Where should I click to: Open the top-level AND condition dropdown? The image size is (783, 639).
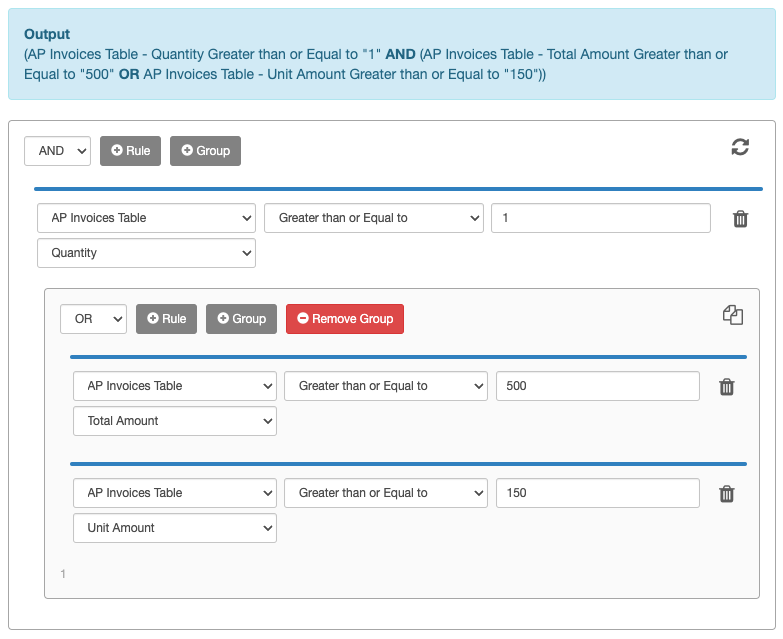(57, 151)
